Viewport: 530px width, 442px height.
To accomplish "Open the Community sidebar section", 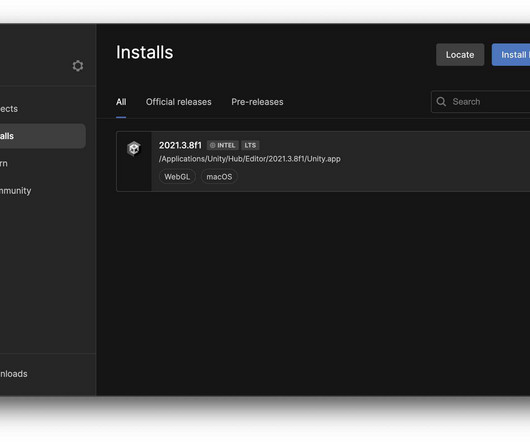I will coord(16,191).
